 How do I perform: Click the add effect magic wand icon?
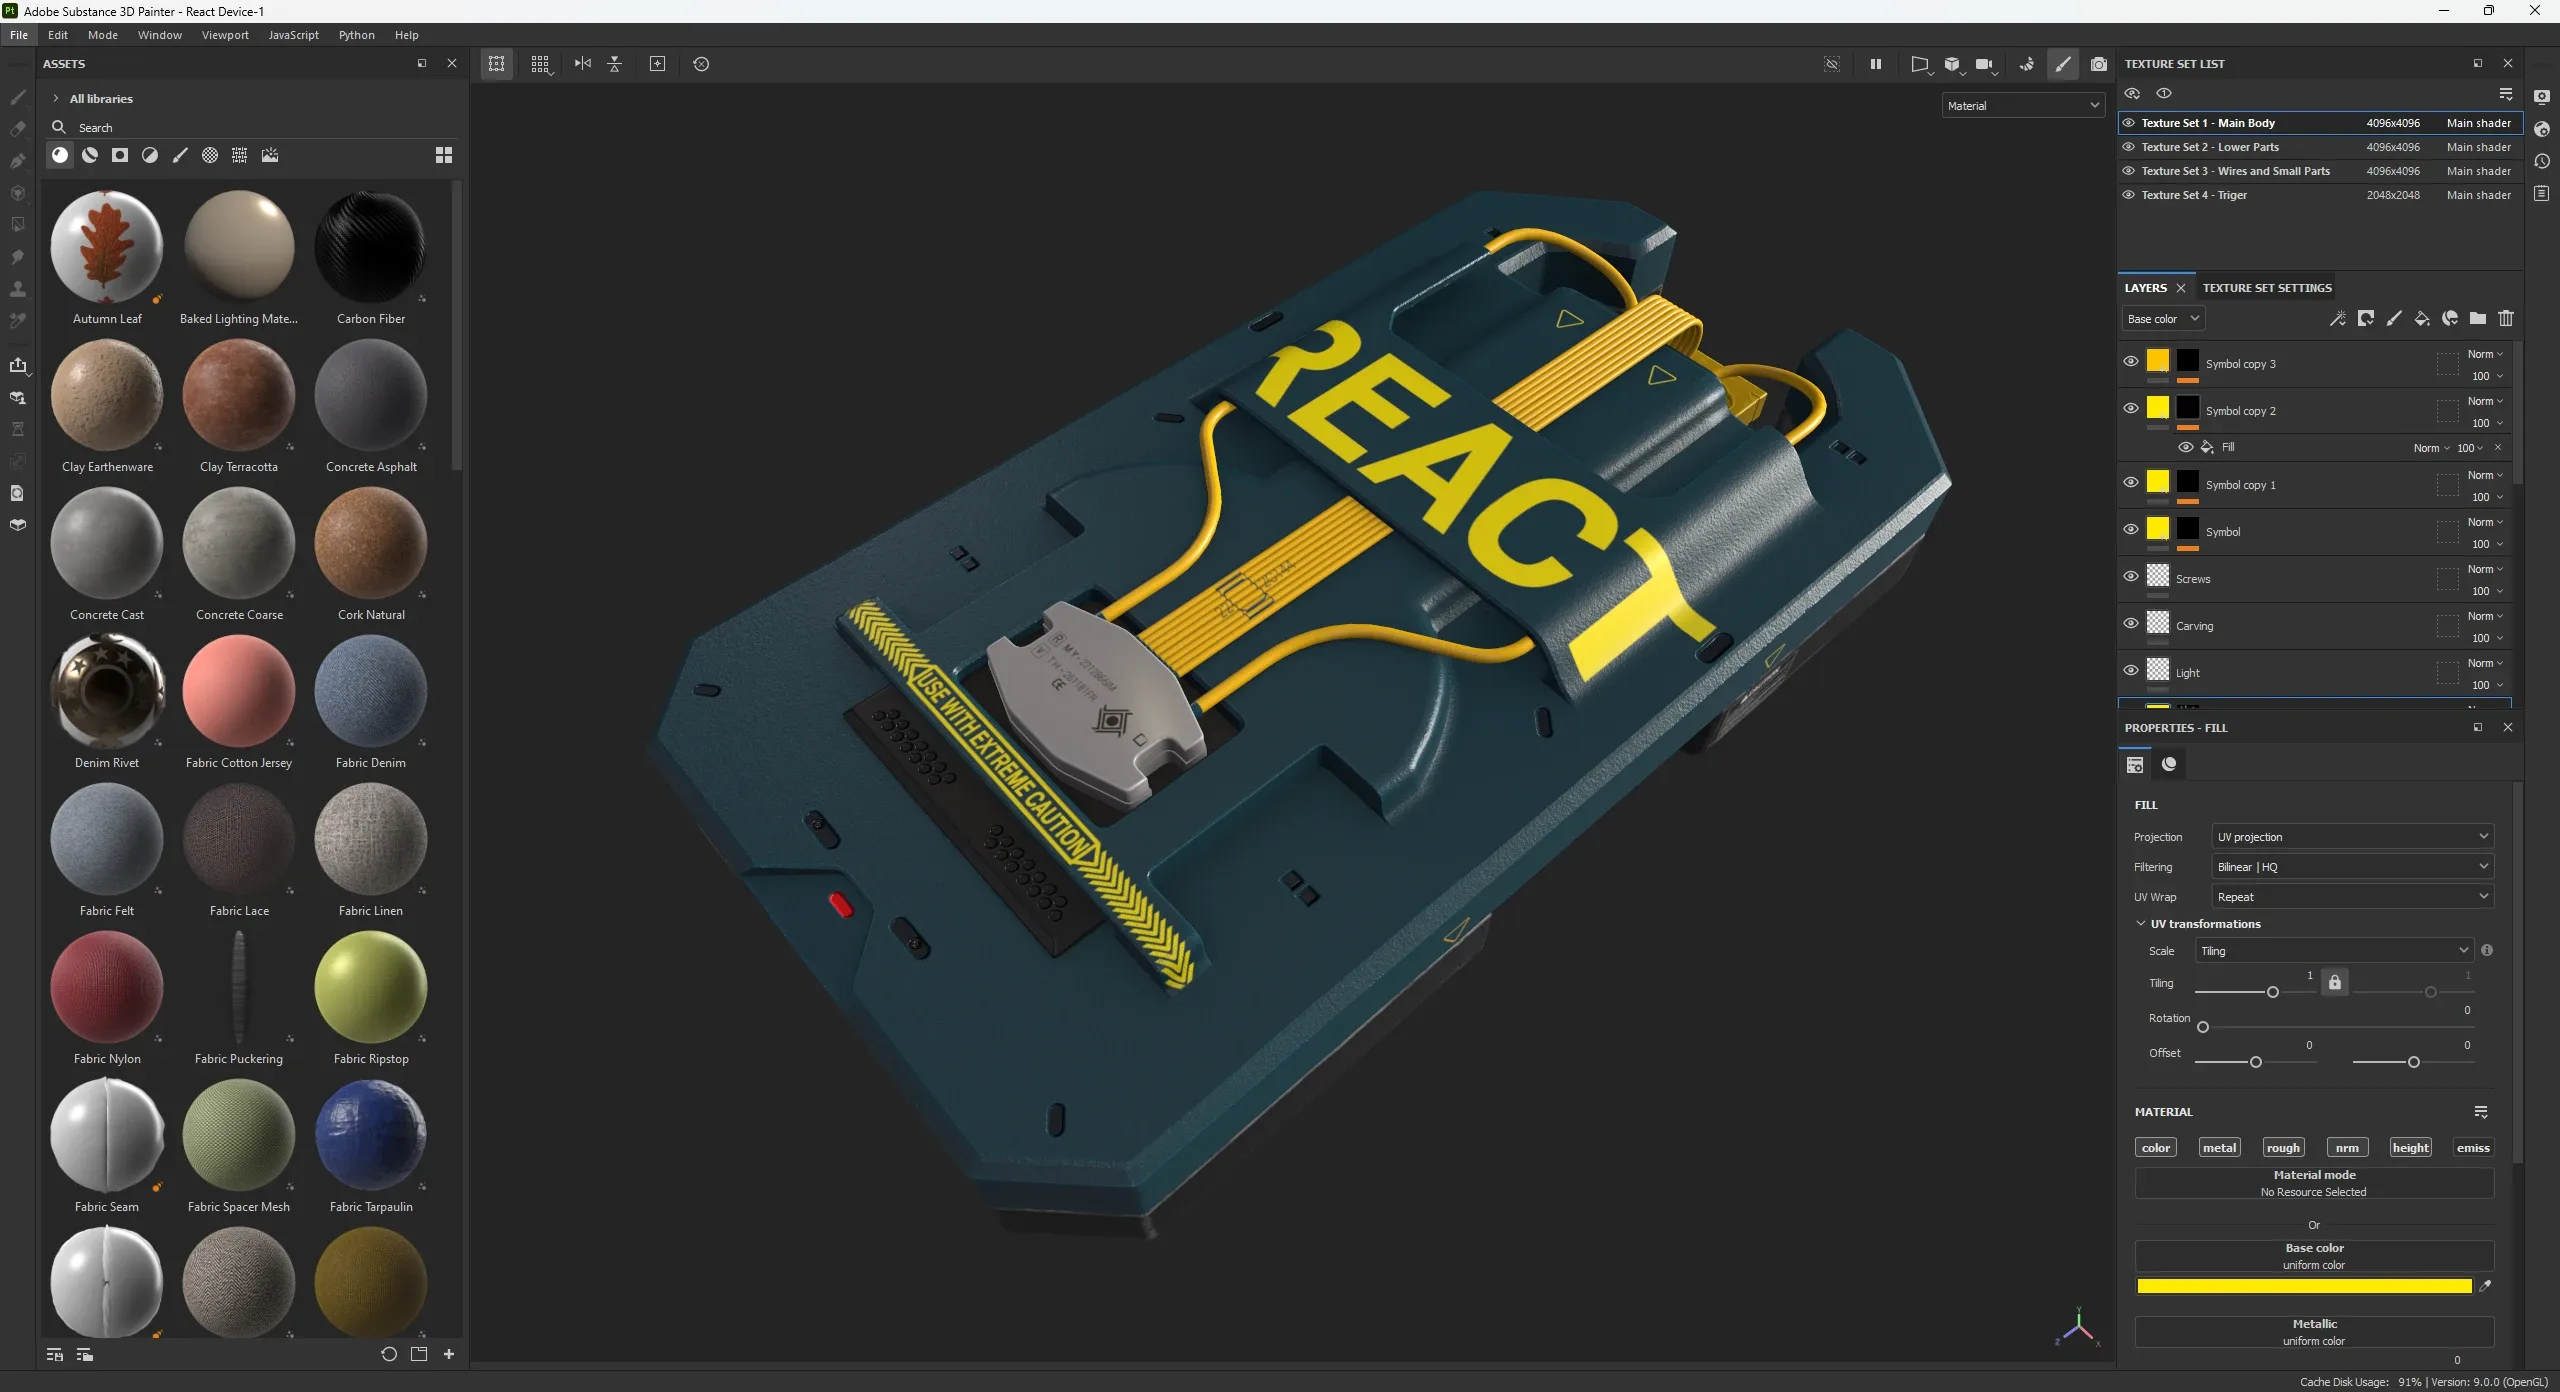[2338, 319]
